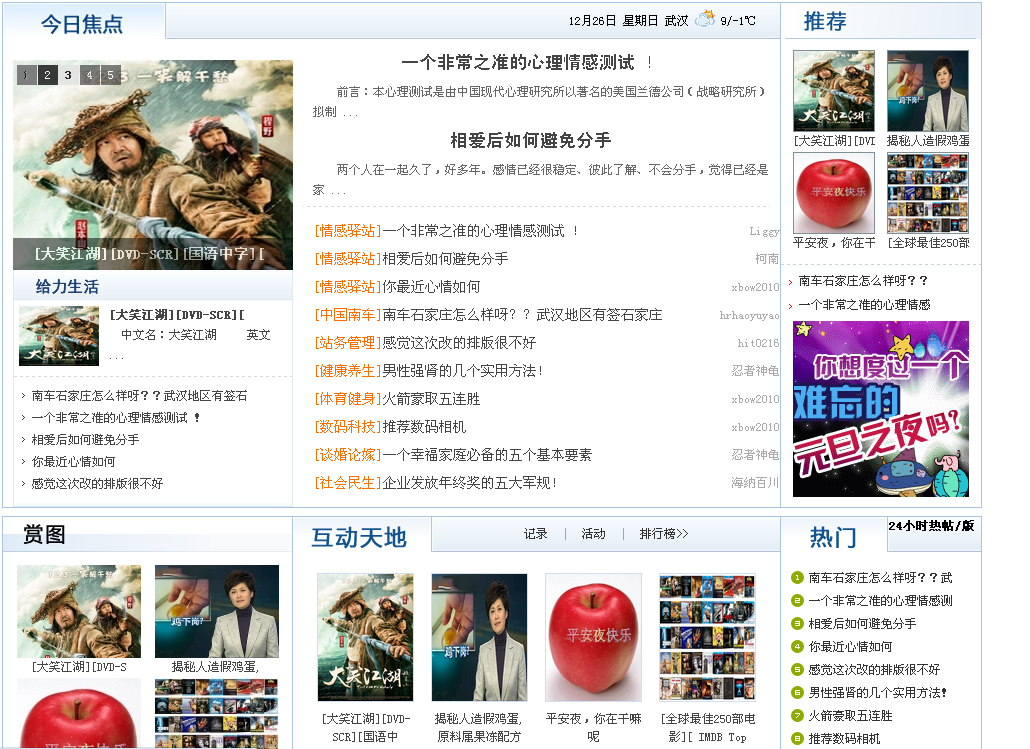Viewport: 1030px width, 749px height.
Task: Switch to the 活动 tab
Action: (x=593, y=533)
